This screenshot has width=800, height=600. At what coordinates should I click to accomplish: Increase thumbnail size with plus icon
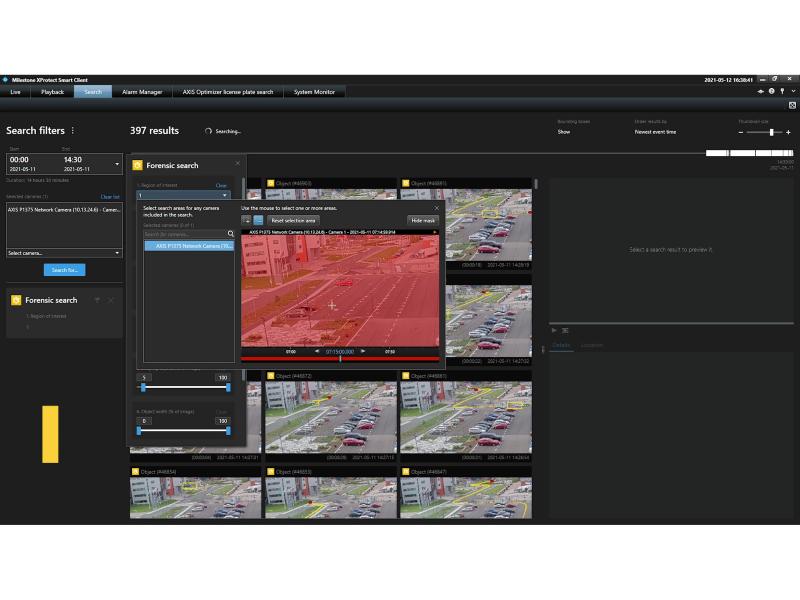(x=788, y=133)
